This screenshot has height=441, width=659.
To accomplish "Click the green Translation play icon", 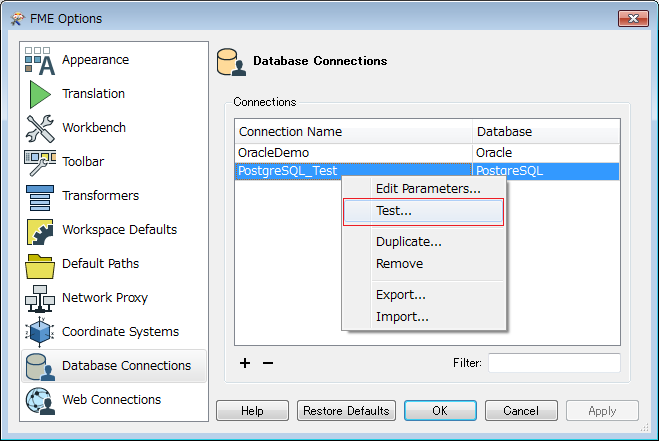I will tap(40, 95).
